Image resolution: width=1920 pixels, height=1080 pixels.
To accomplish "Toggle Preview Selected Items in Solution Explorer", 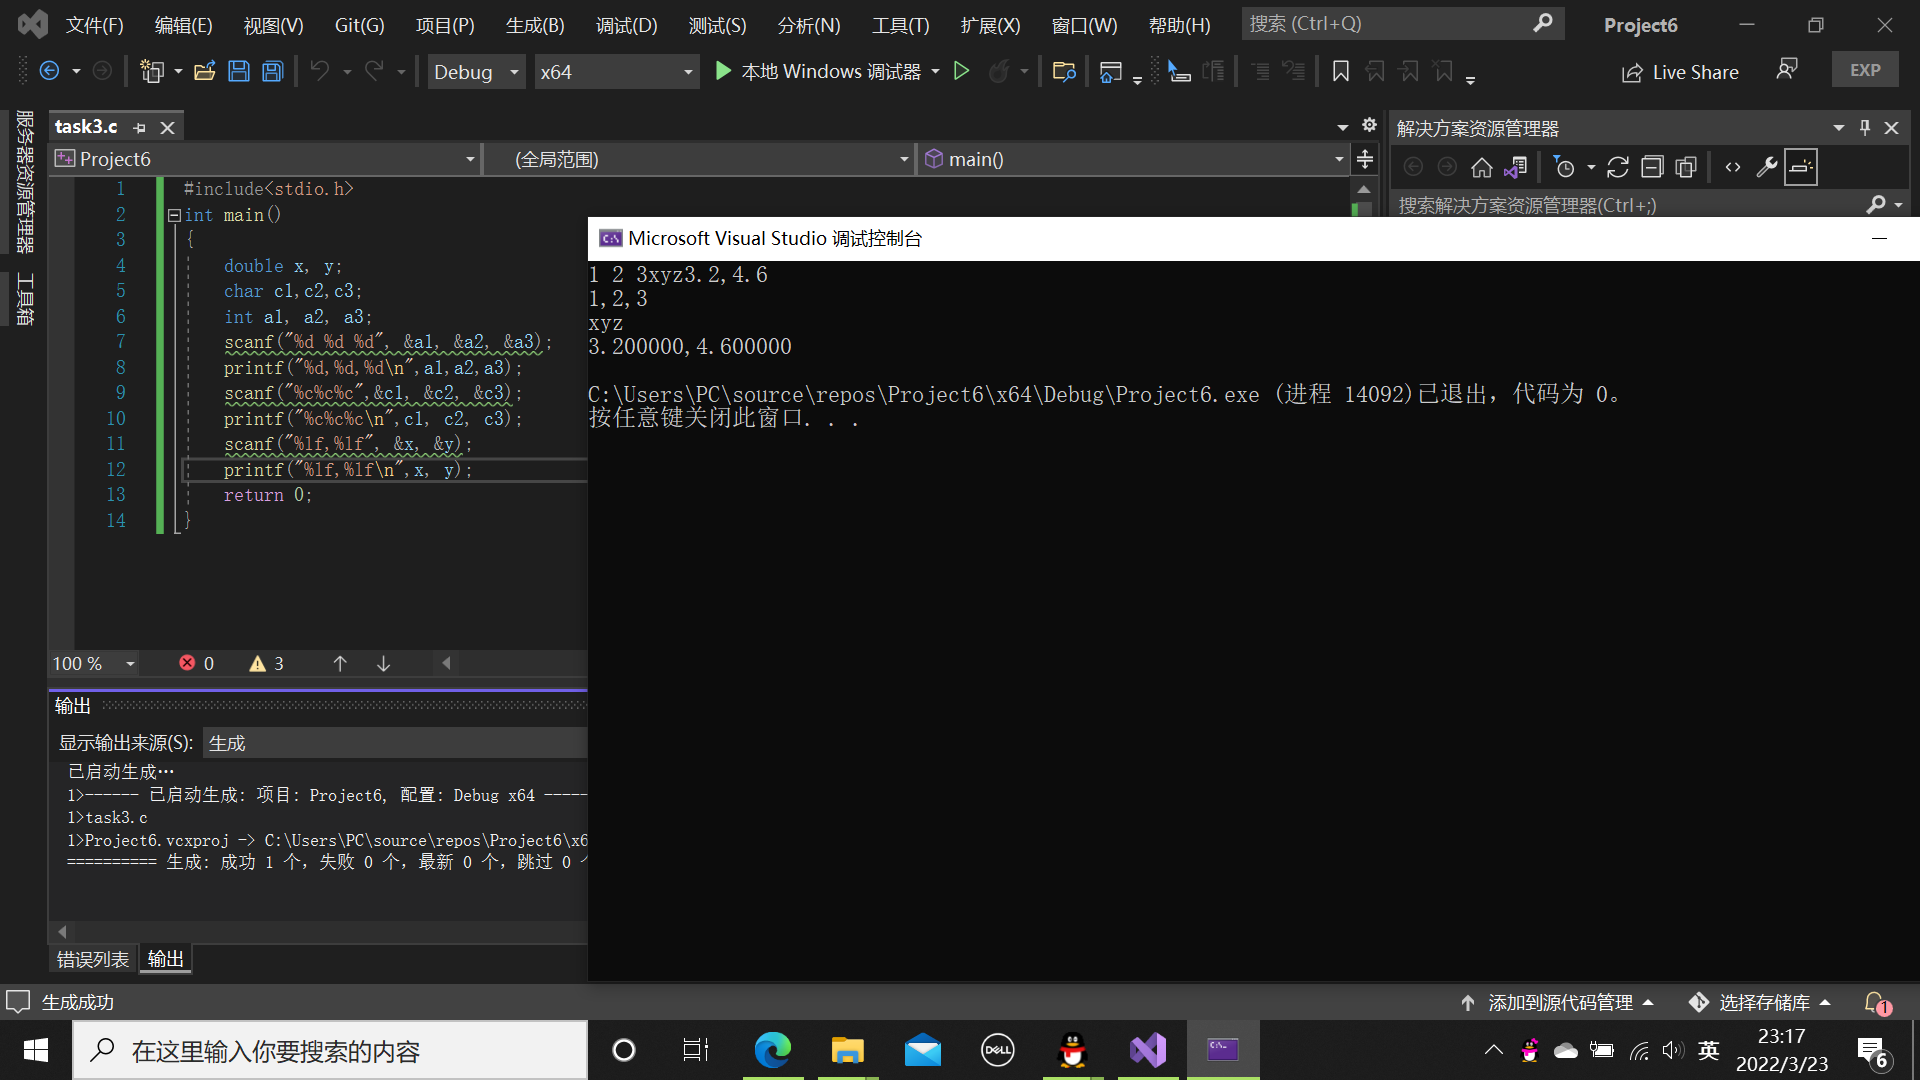I will tap(1801, 167).
